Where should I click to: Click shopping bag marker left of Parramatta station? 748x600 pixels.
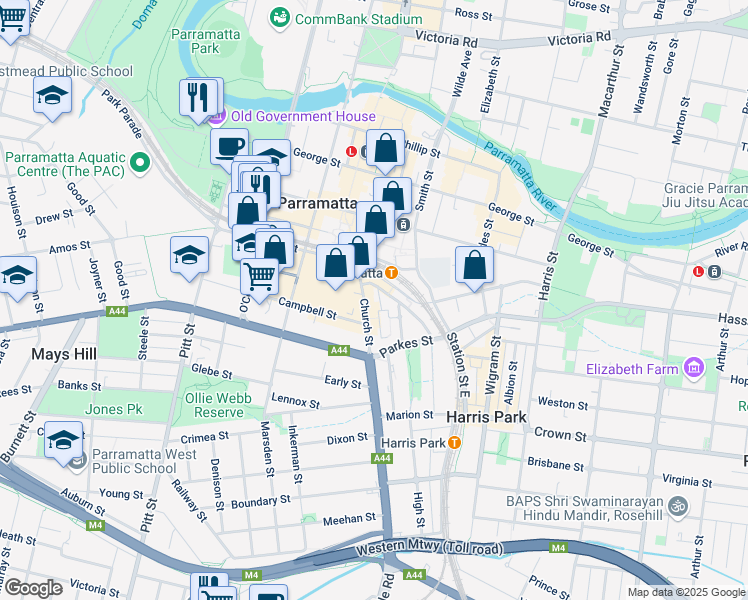click(335, 263)
